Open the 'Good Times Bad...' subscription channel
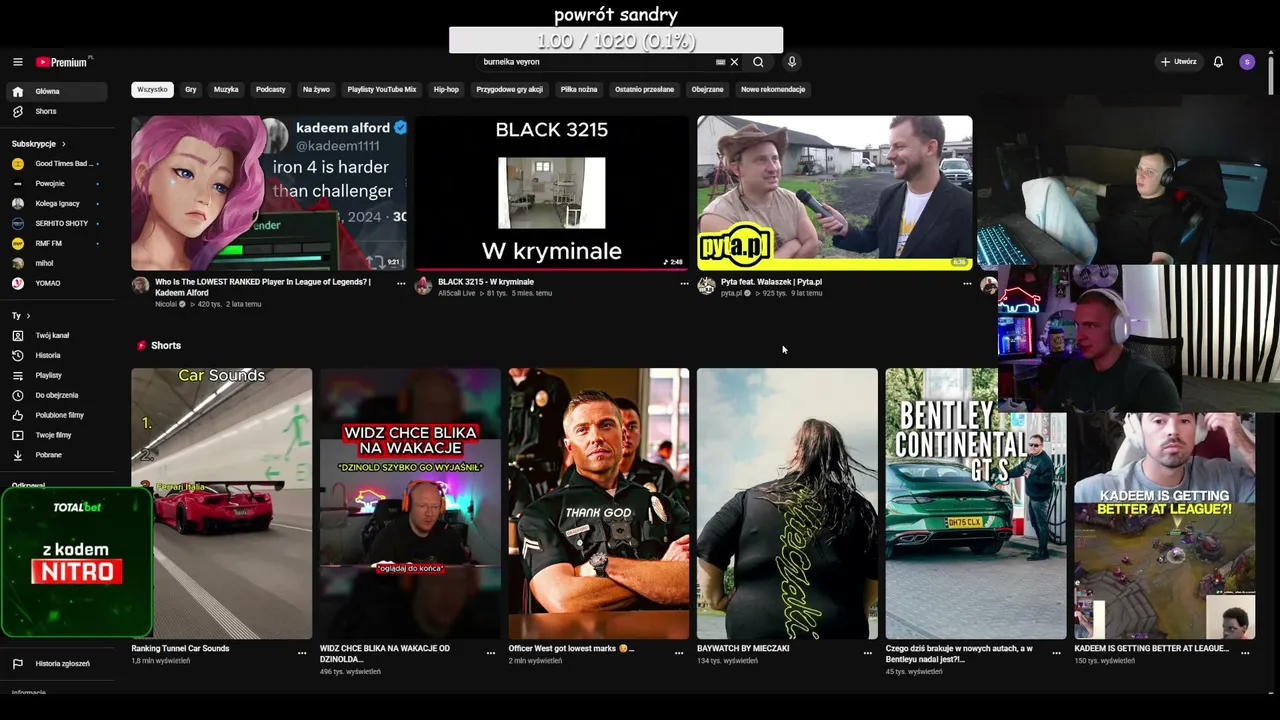1280x720 pixels. [x=57, y=164]
